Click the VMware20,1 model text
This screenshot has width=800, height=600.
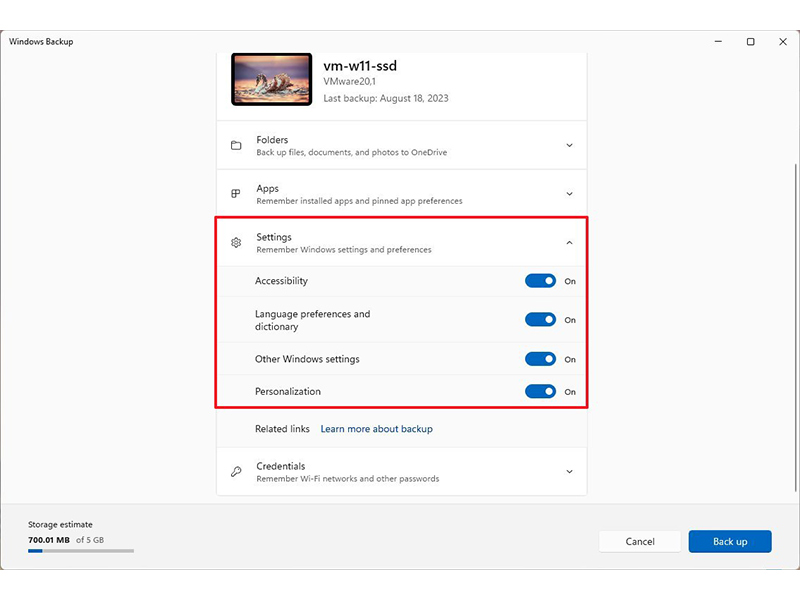[349, 81]
